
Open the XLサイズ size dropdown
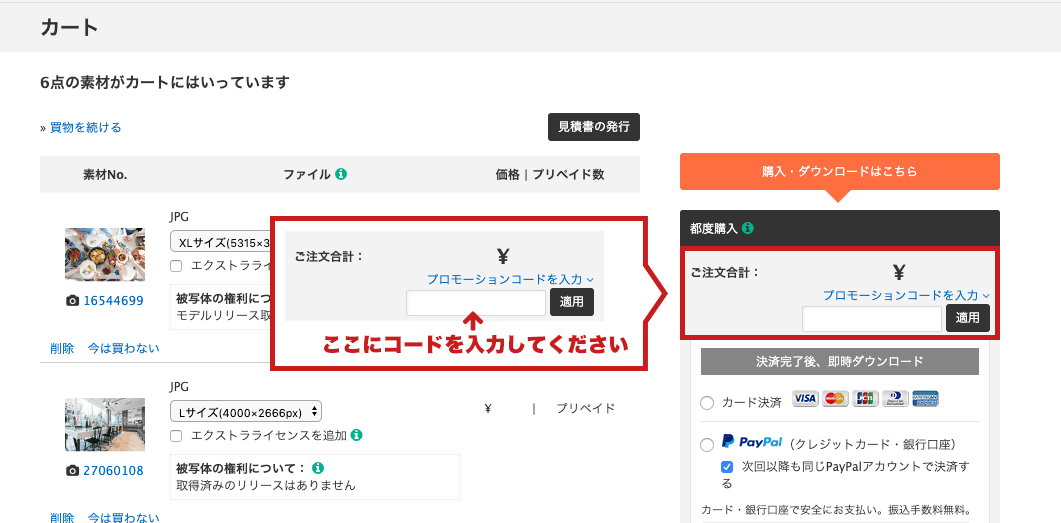point(221,242)
